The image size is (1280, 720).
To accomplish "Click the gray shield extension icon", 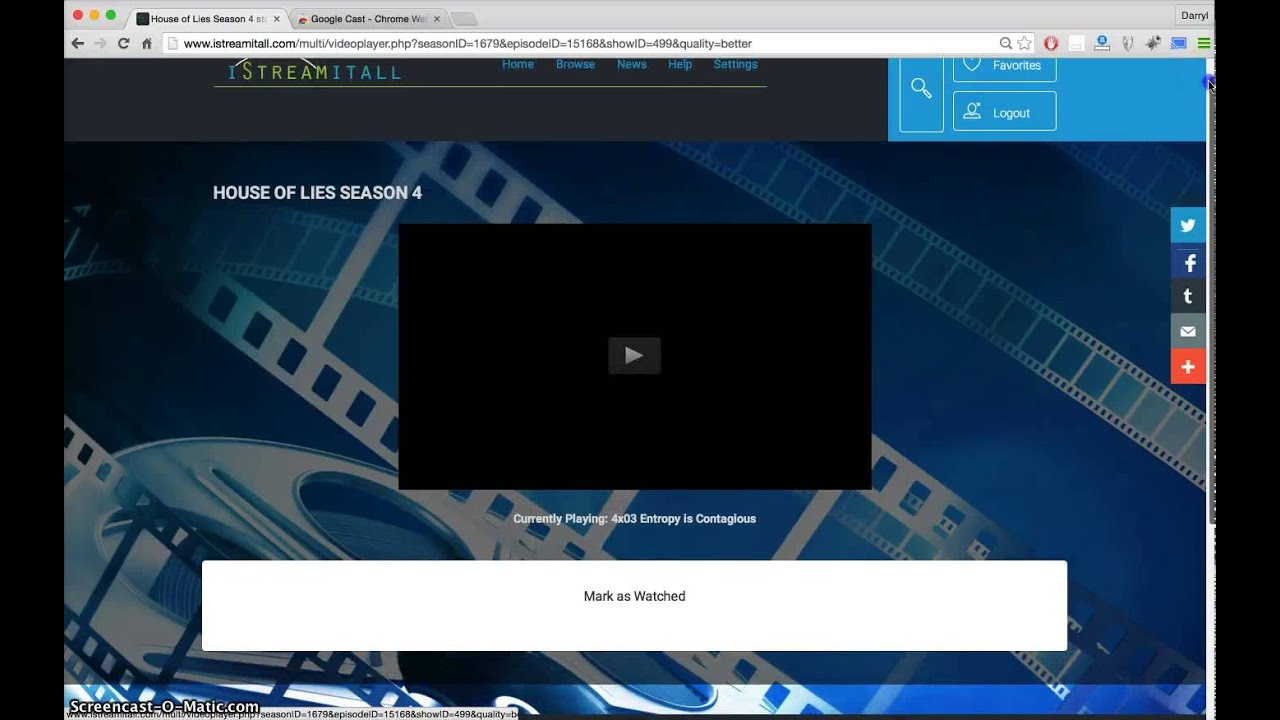I will point(1127,43).
